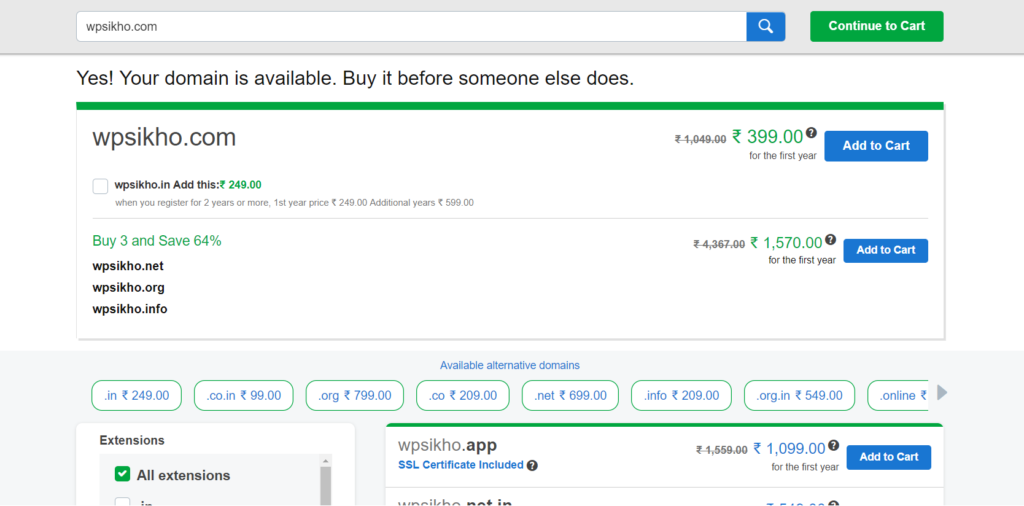Click info icon next to SSL Certificate Included
The height and width of the screenshot is (506, 1024).
coord(532,466)
